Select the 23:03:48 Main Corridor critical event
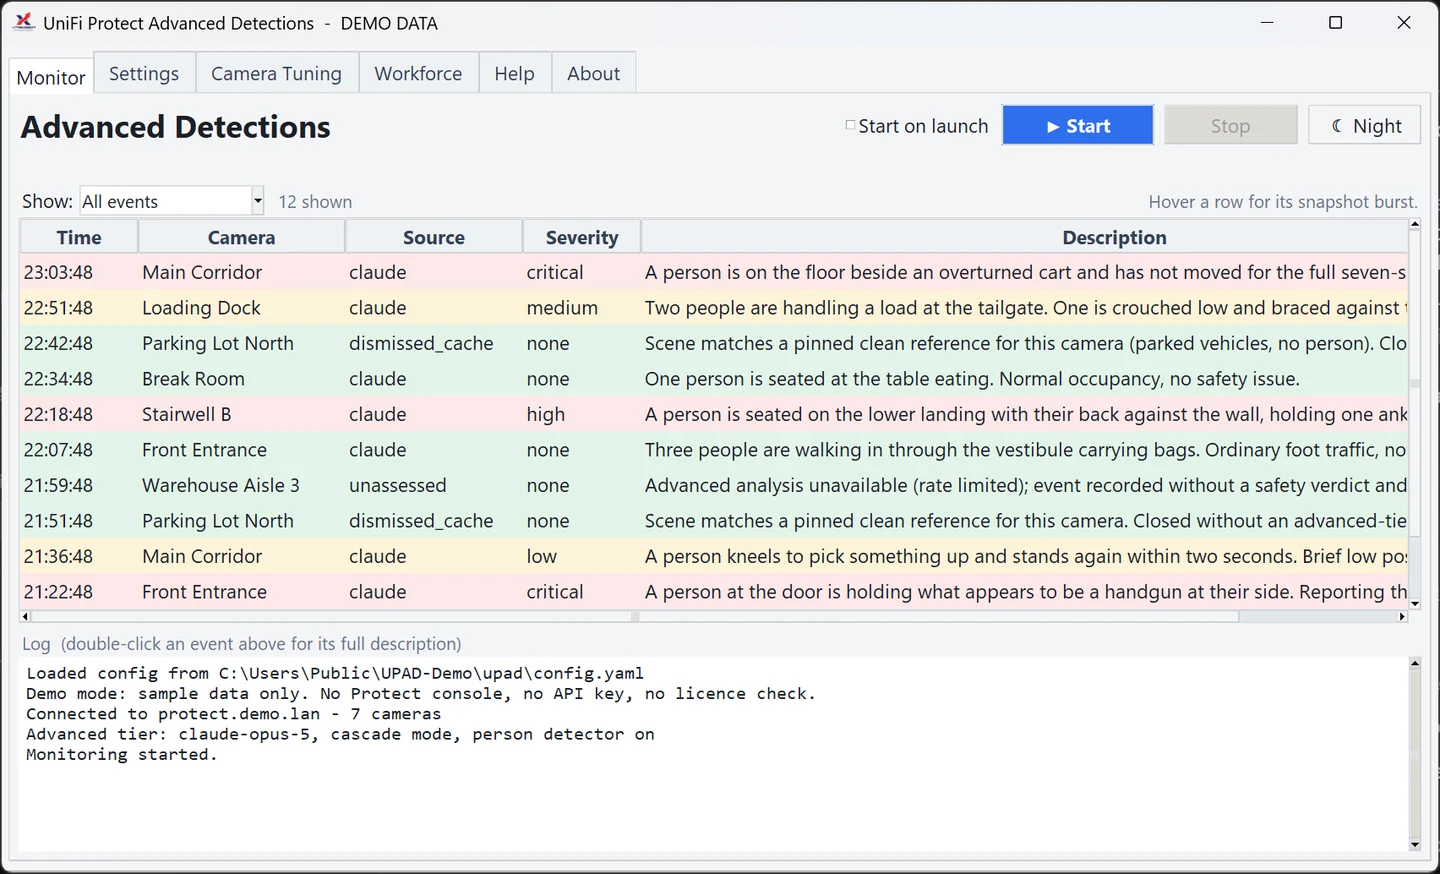Image resolution: width=1440 pixels, height=874 pixels. coord(714,272)
